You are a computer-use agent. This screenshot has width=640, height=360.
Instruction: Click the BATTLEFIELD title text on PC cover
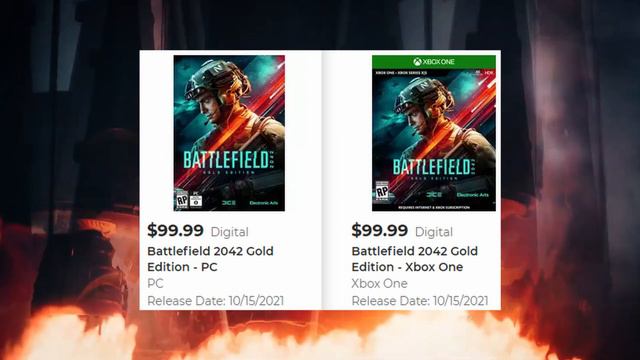tap(226, 160)
